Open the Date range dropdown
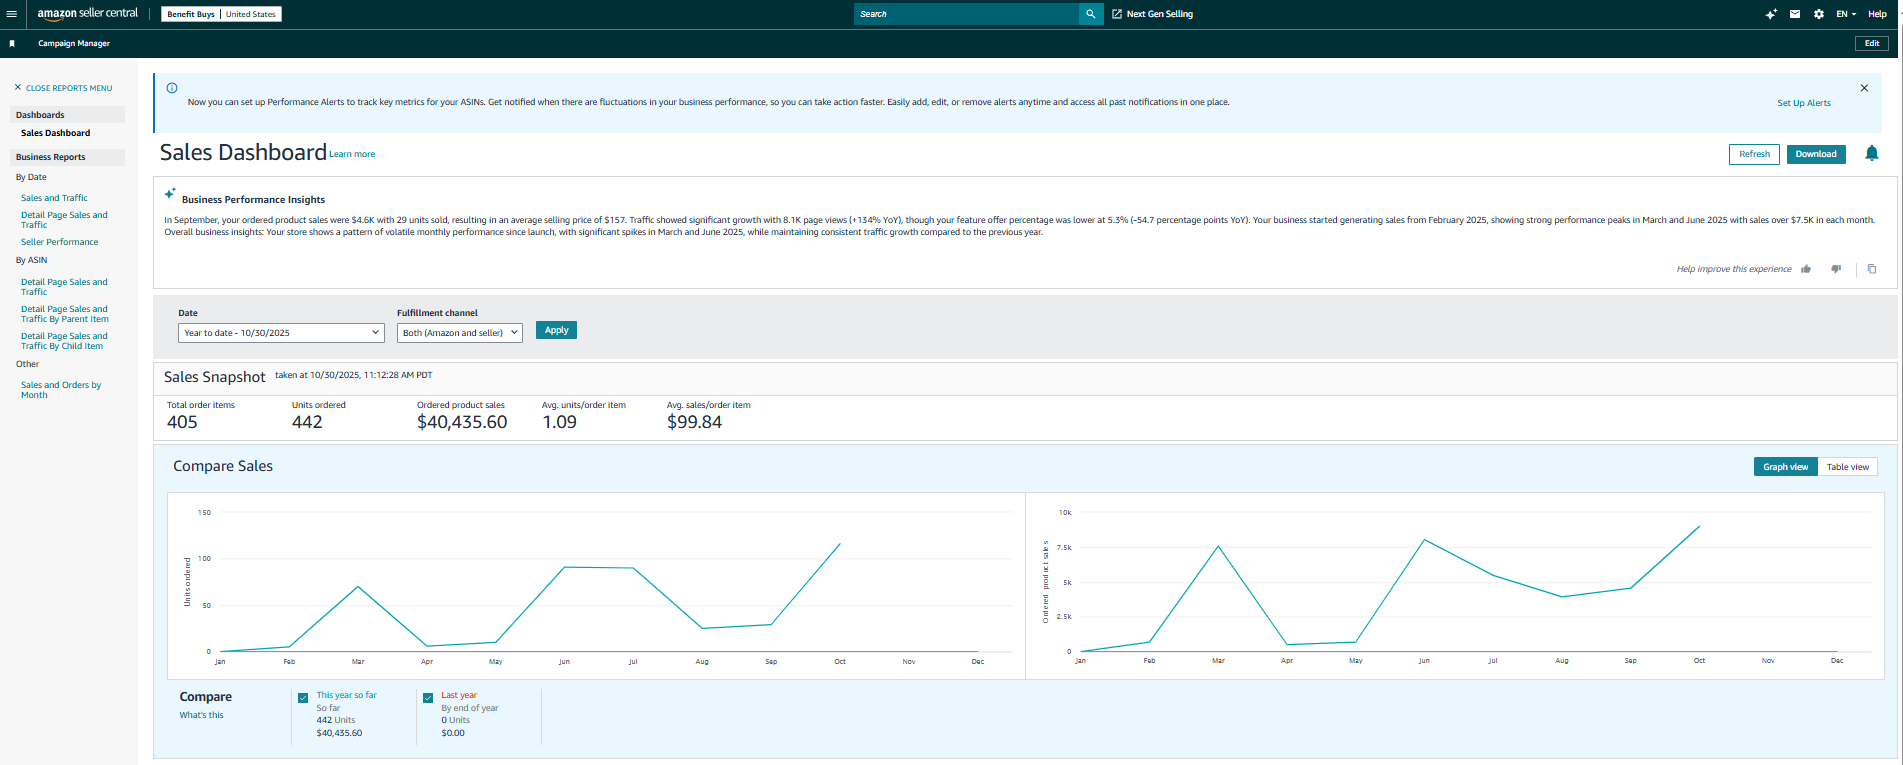 click(281, 333)
